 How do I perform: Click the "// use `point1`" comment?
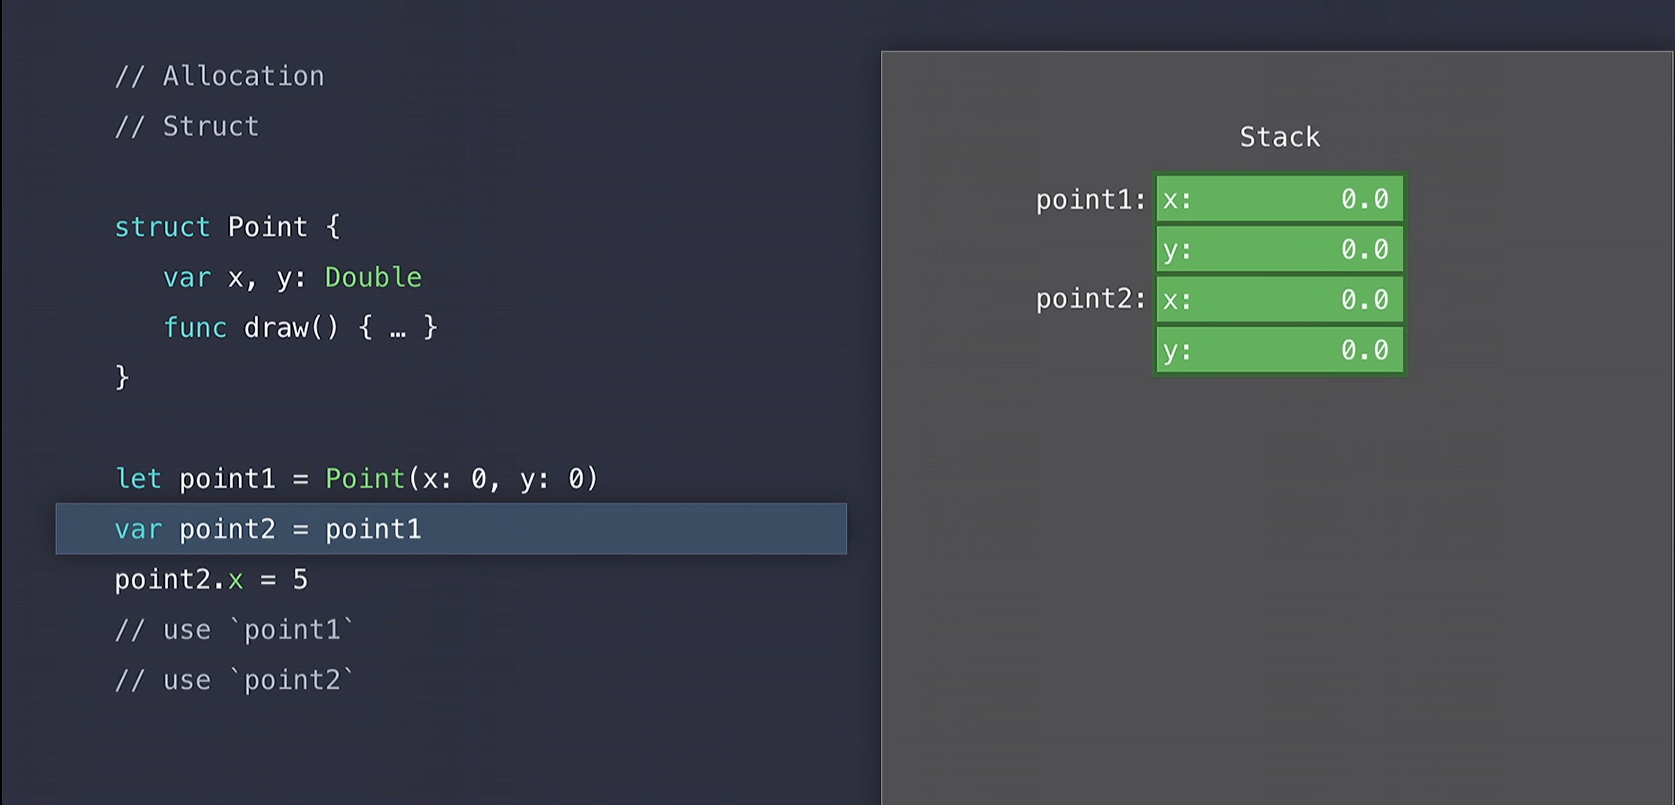point(234,630)
